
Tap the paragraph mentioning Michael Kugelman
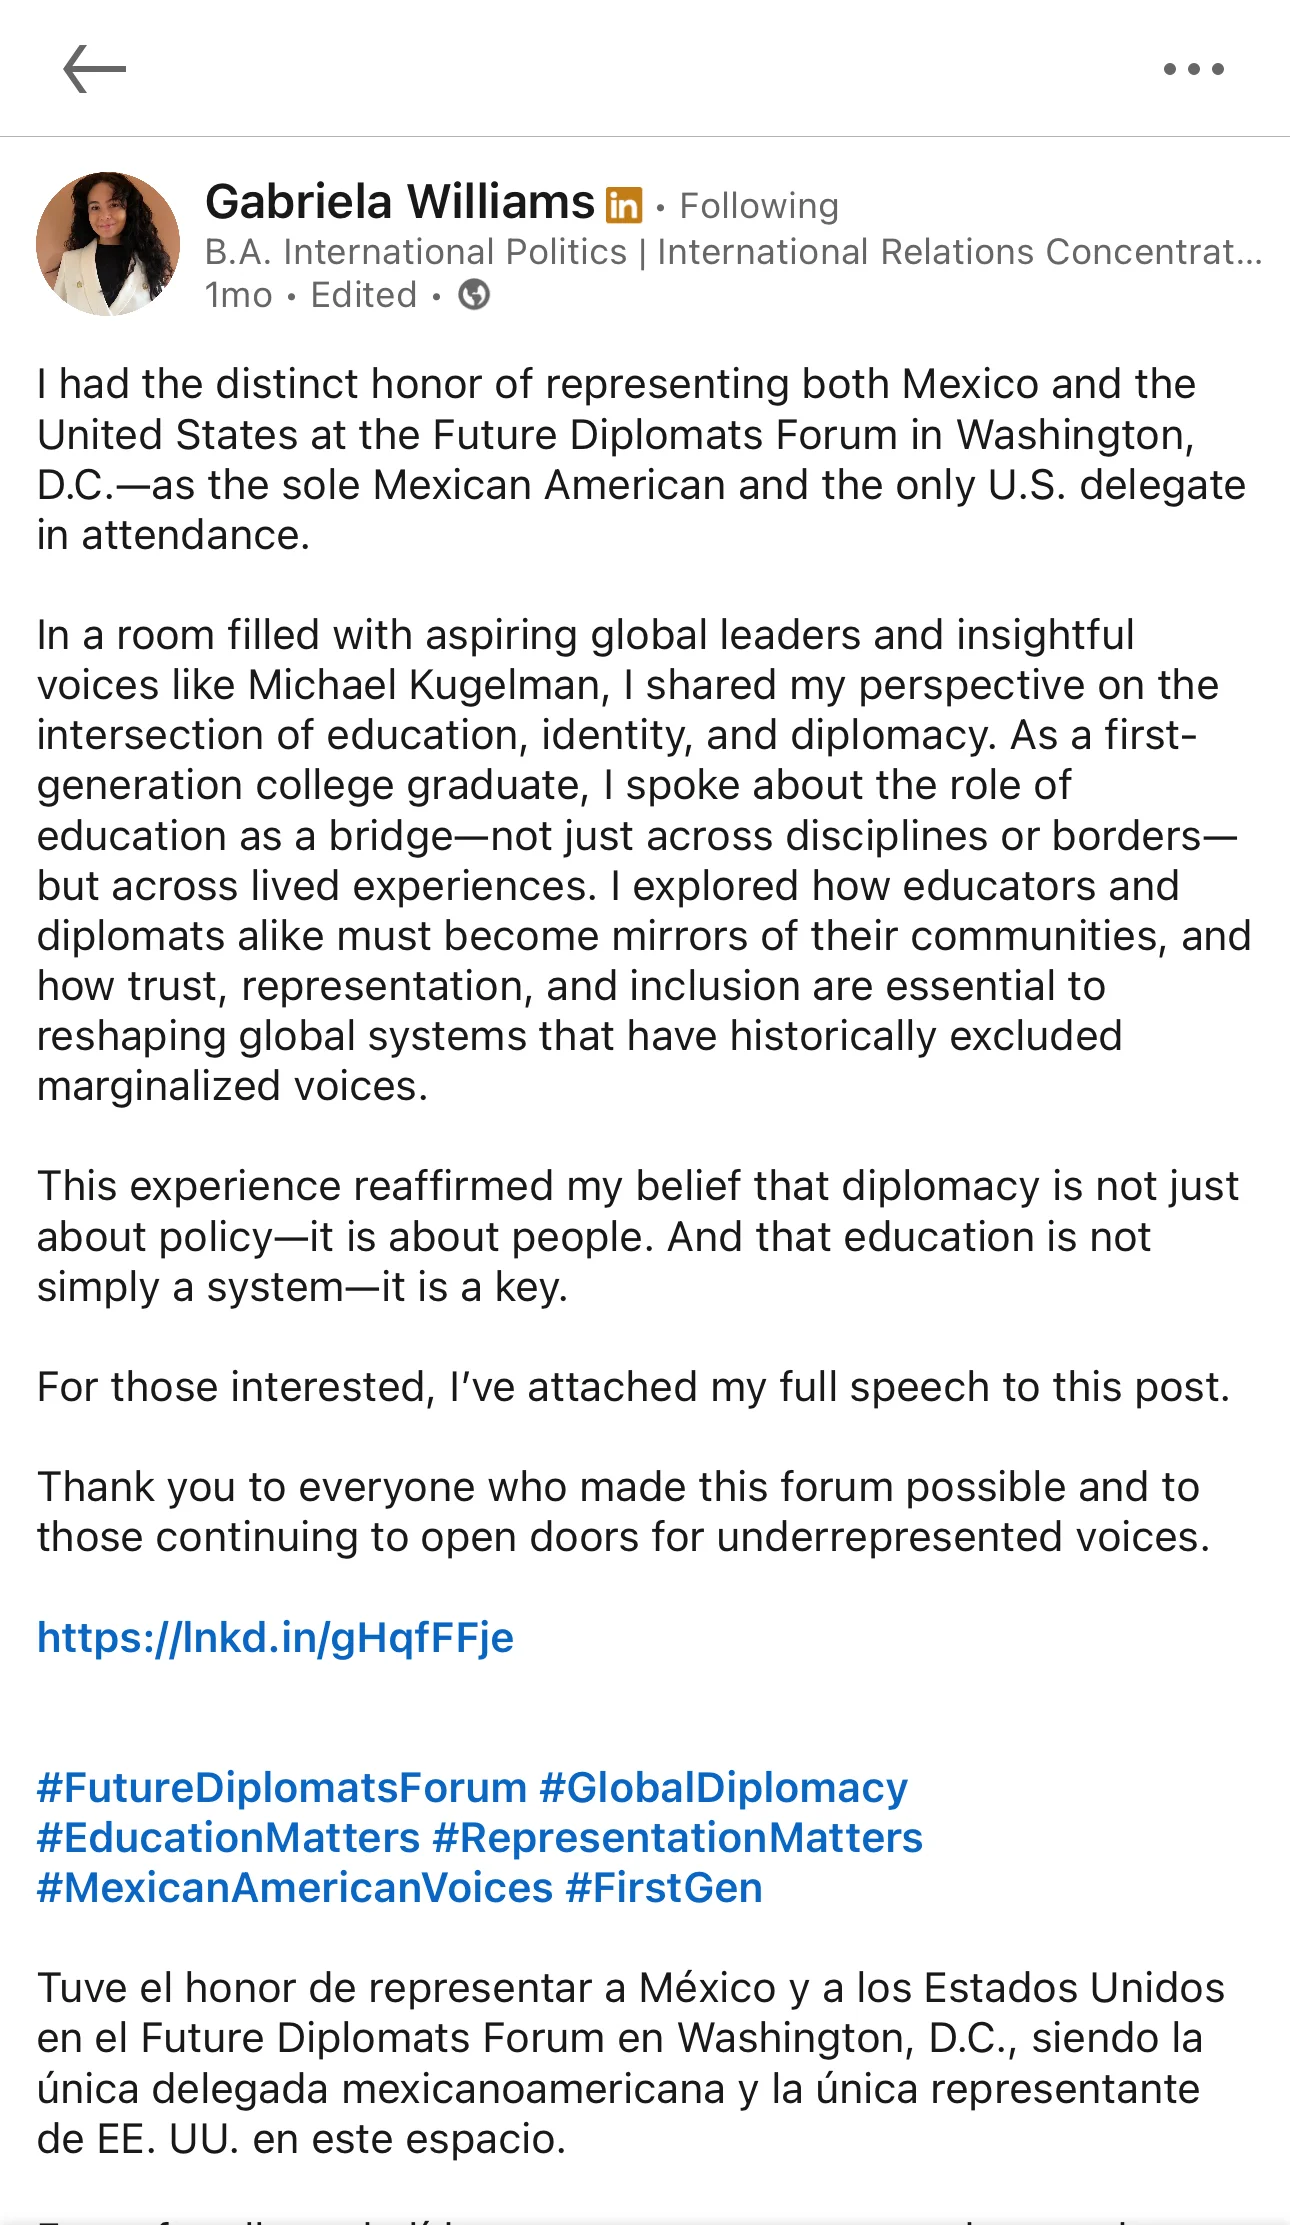tap(644, 860)
